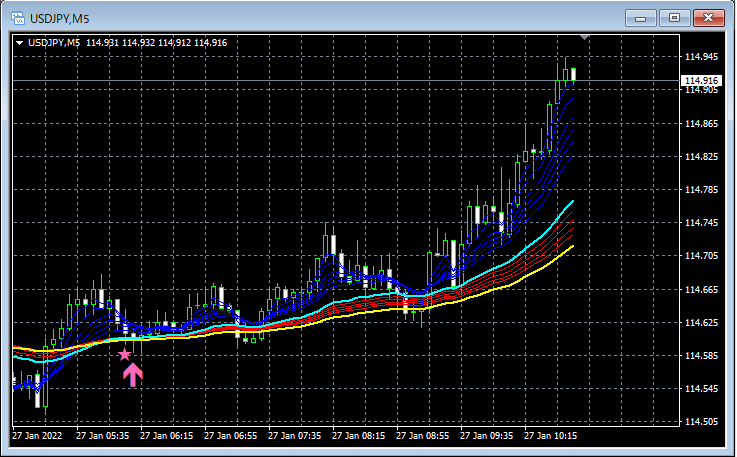Click the 27 Jan 2022 time label
Image resolution: width=737 pixels, height=457 pixels.
[x=37, y=436]
